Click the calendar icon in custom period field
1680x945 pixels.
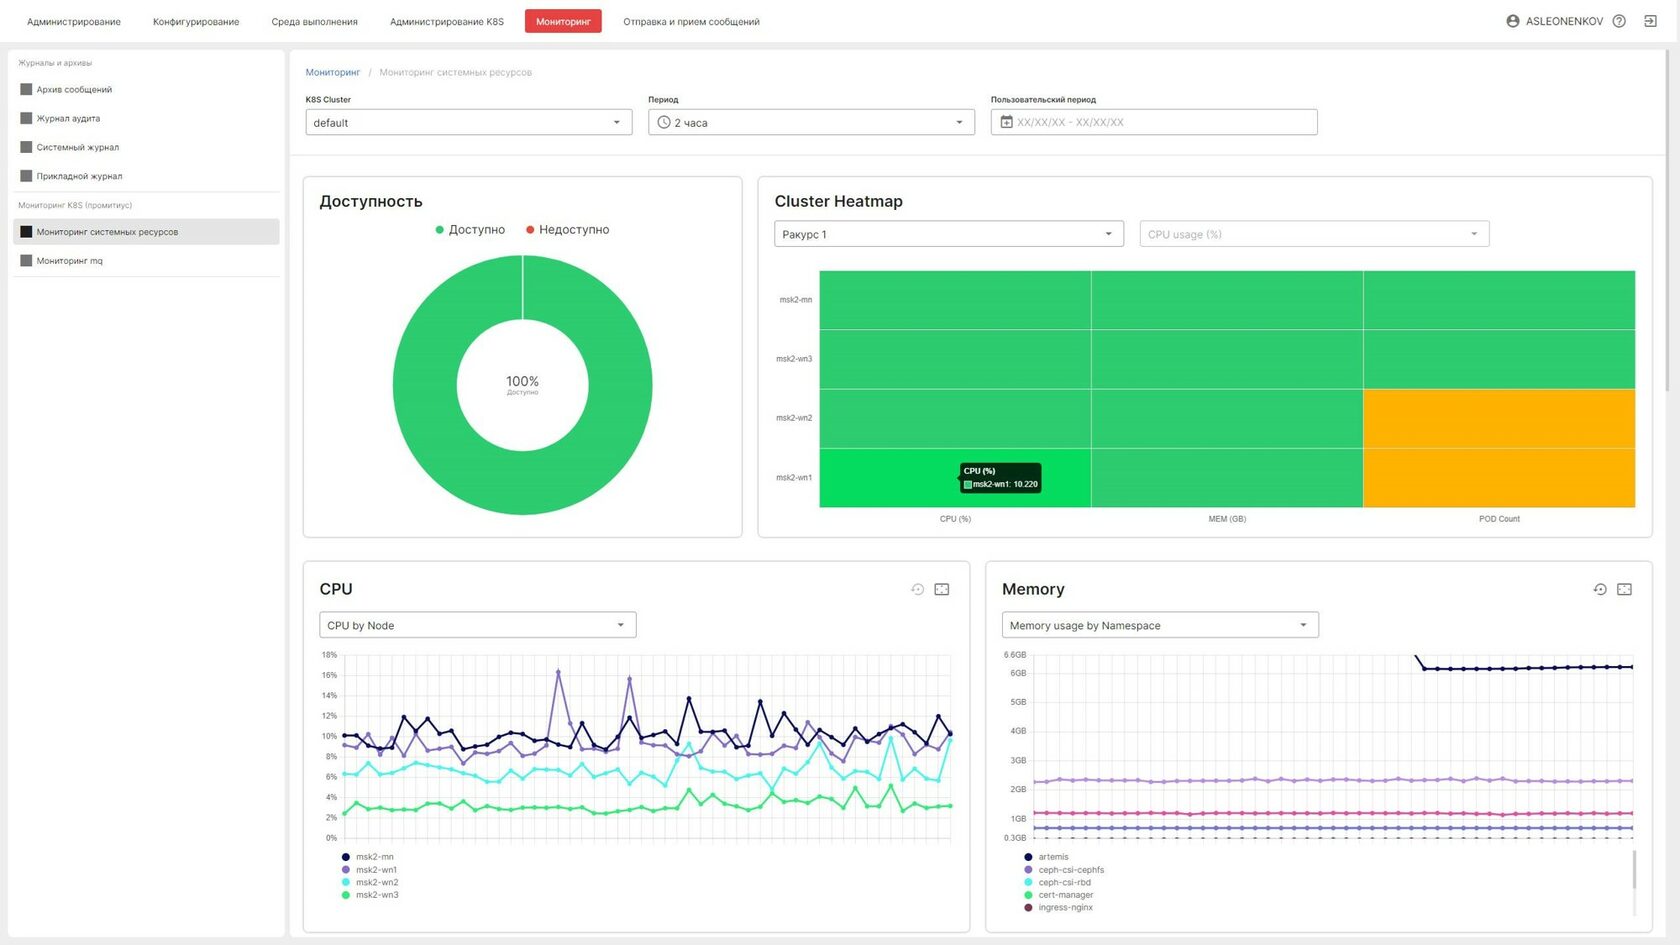click(x=1006, y=122)
